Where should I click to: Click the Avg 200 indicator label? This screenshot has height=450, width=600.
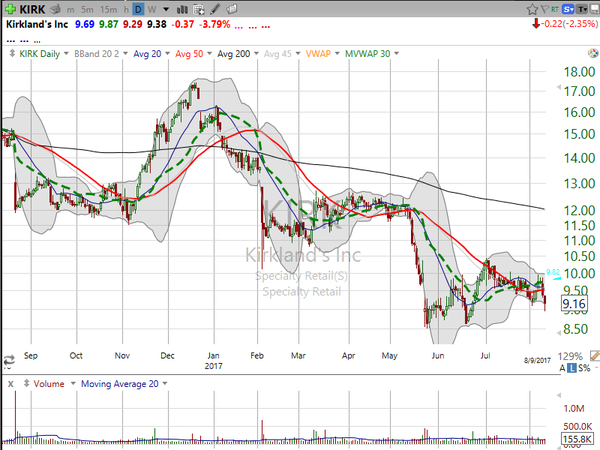234,54
